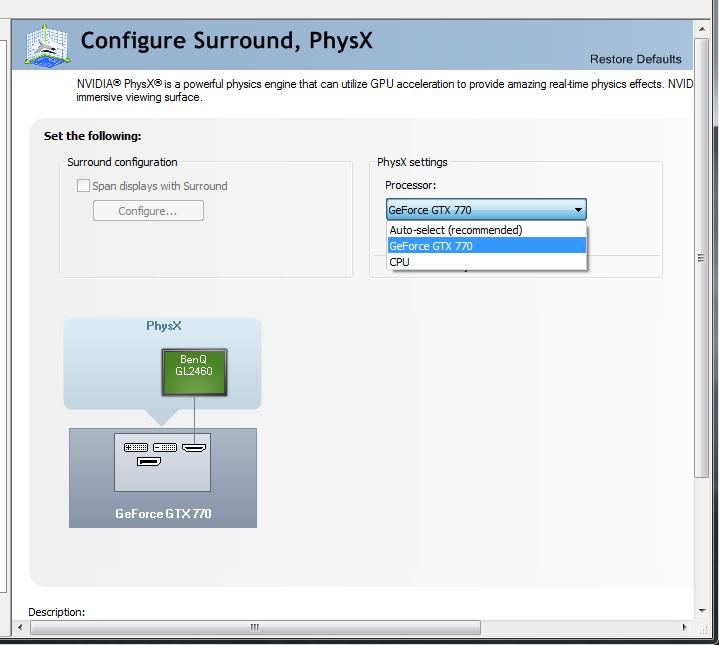This screenshot has width=719, height=645.
Task: Click the Processor: label
Action: (410, 185)
